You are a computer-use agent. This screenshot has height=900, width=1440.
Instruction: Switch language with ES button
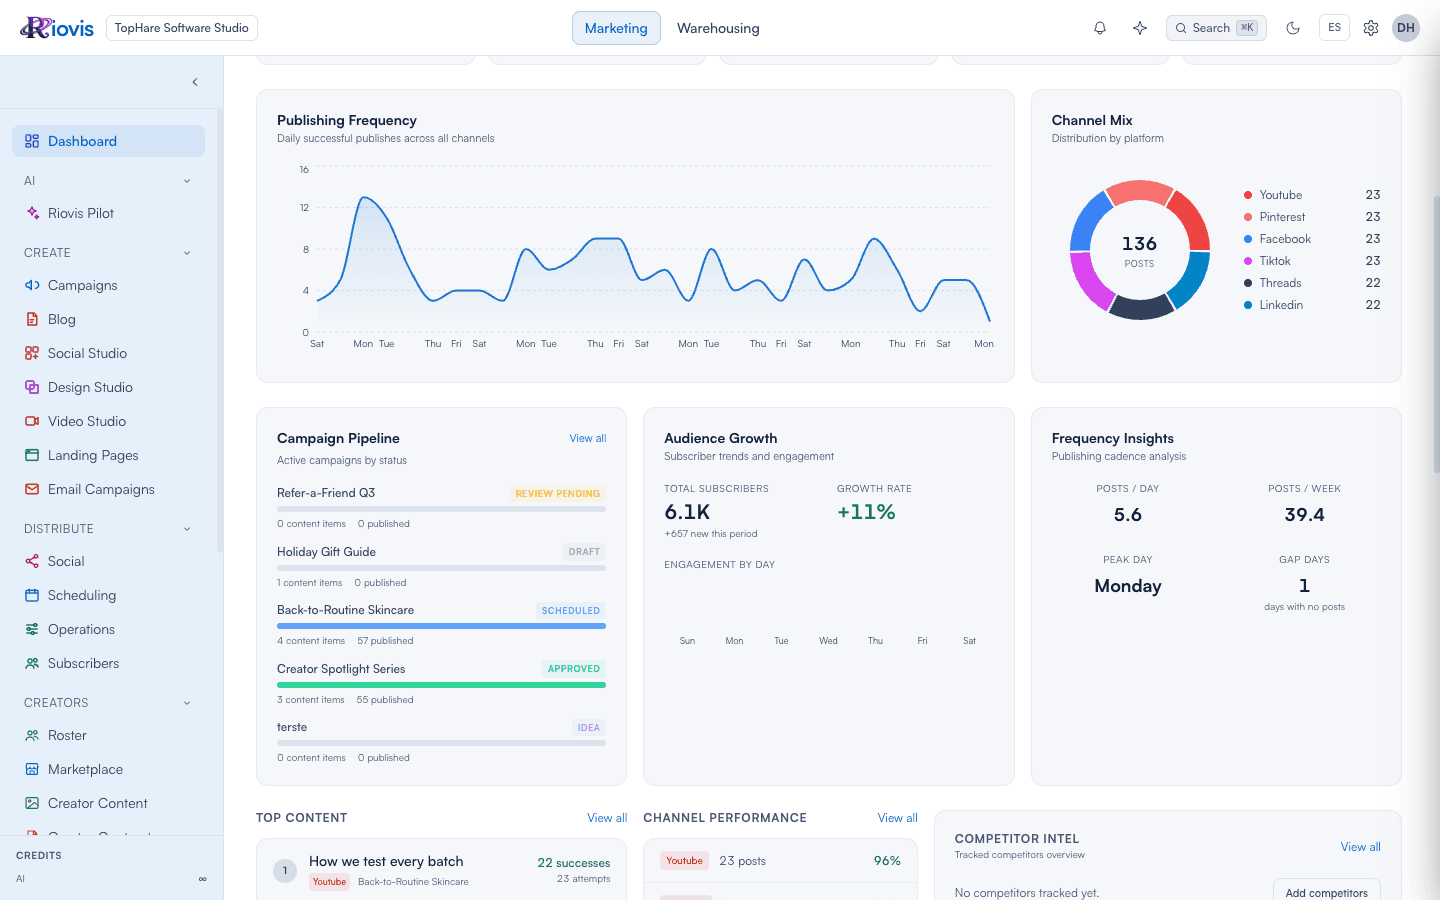click(x=1334, y=28)
